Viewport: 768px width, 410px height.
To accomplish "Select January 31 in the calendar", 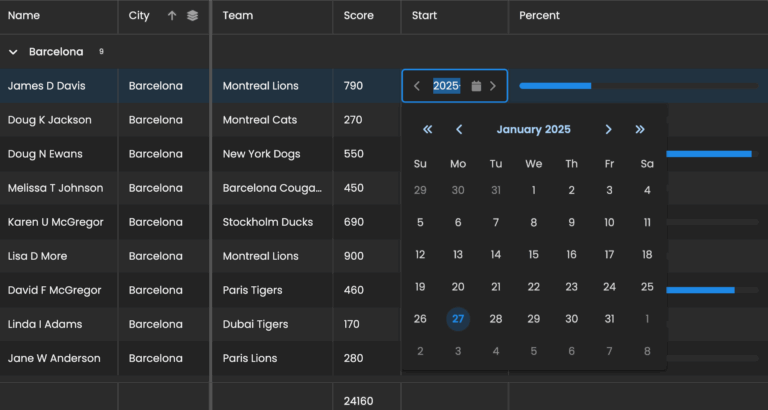I will pyautogui.click(x=609, y=319).
